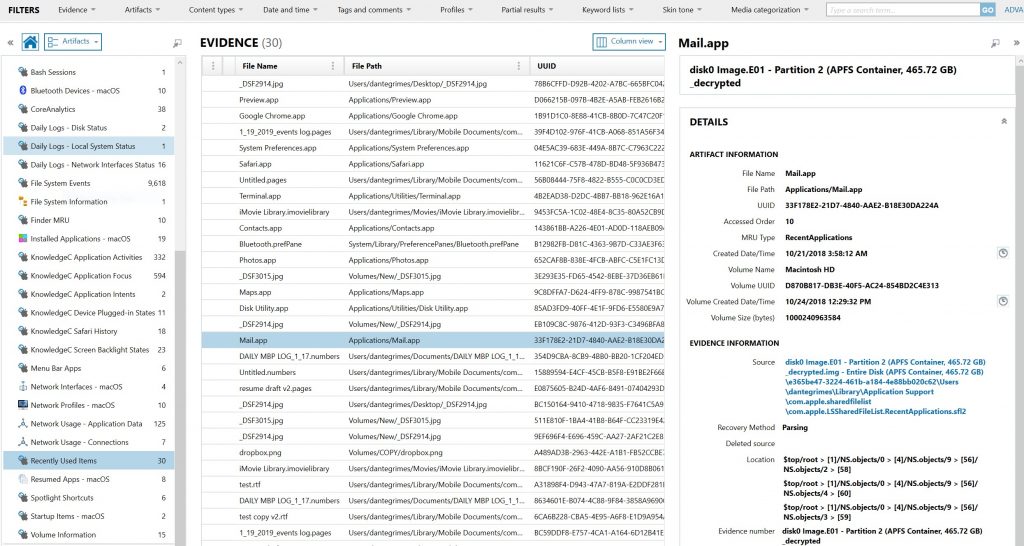1024x546 pixels.
Task: Open the Partial results filter
Action: pyautogui.click(x=527, y=10)
